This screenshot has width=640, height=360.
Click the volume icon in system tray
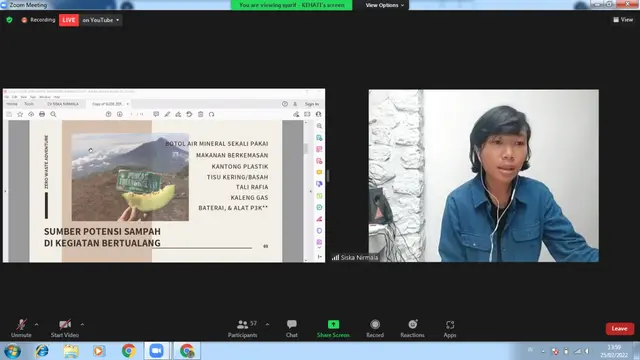pyautogui.click(x=587, y=351)
